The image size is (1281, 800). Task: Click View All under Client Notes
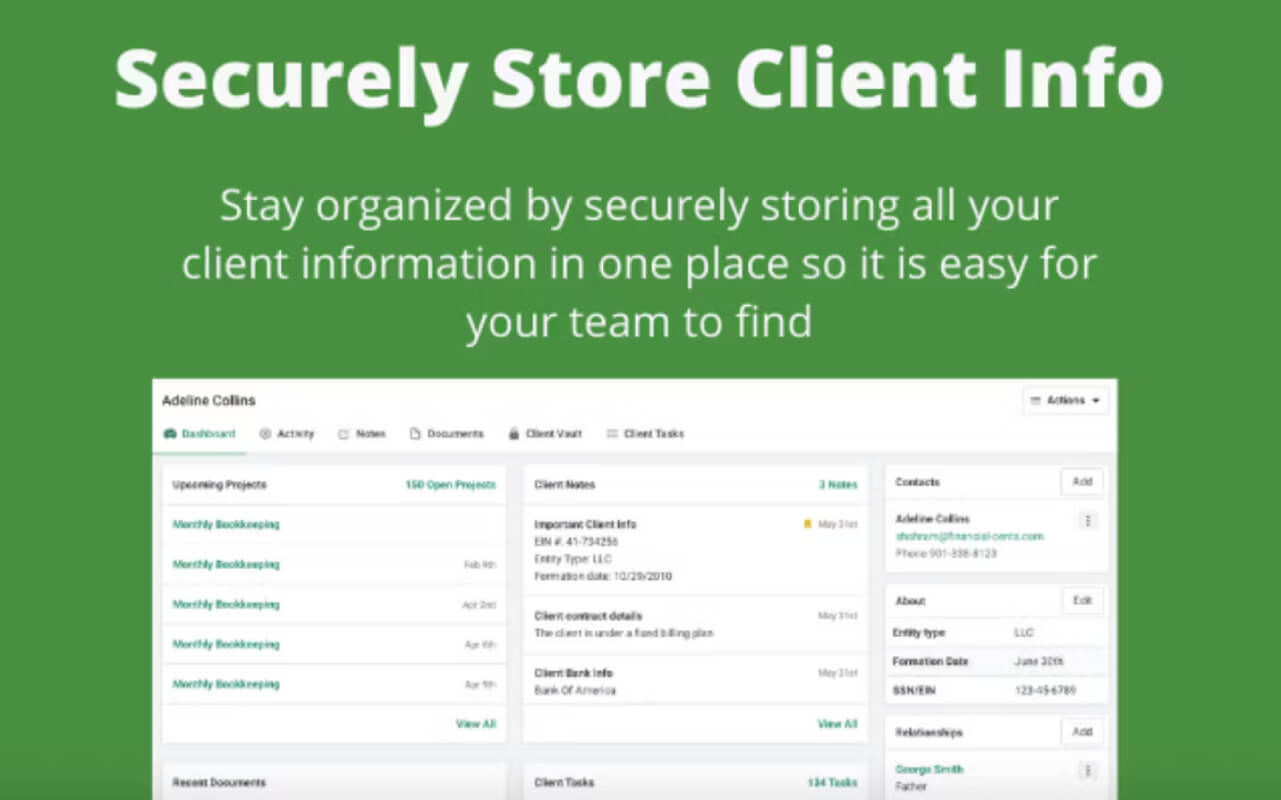tap(838, 724)
